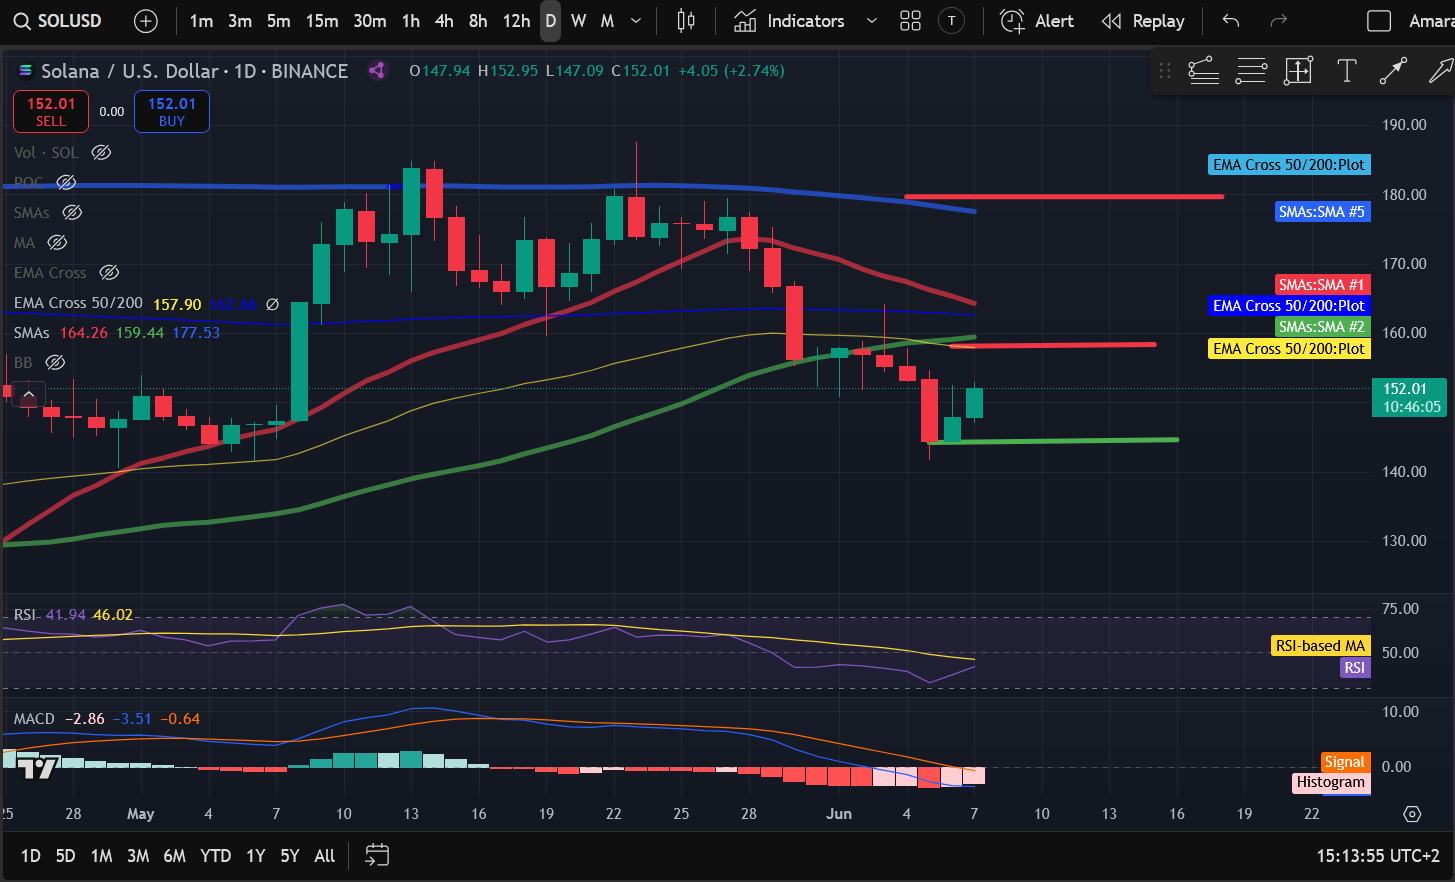The image size is (1455, 882).
Task: Open time axis settings gear icon
Action: (1412, 814)
